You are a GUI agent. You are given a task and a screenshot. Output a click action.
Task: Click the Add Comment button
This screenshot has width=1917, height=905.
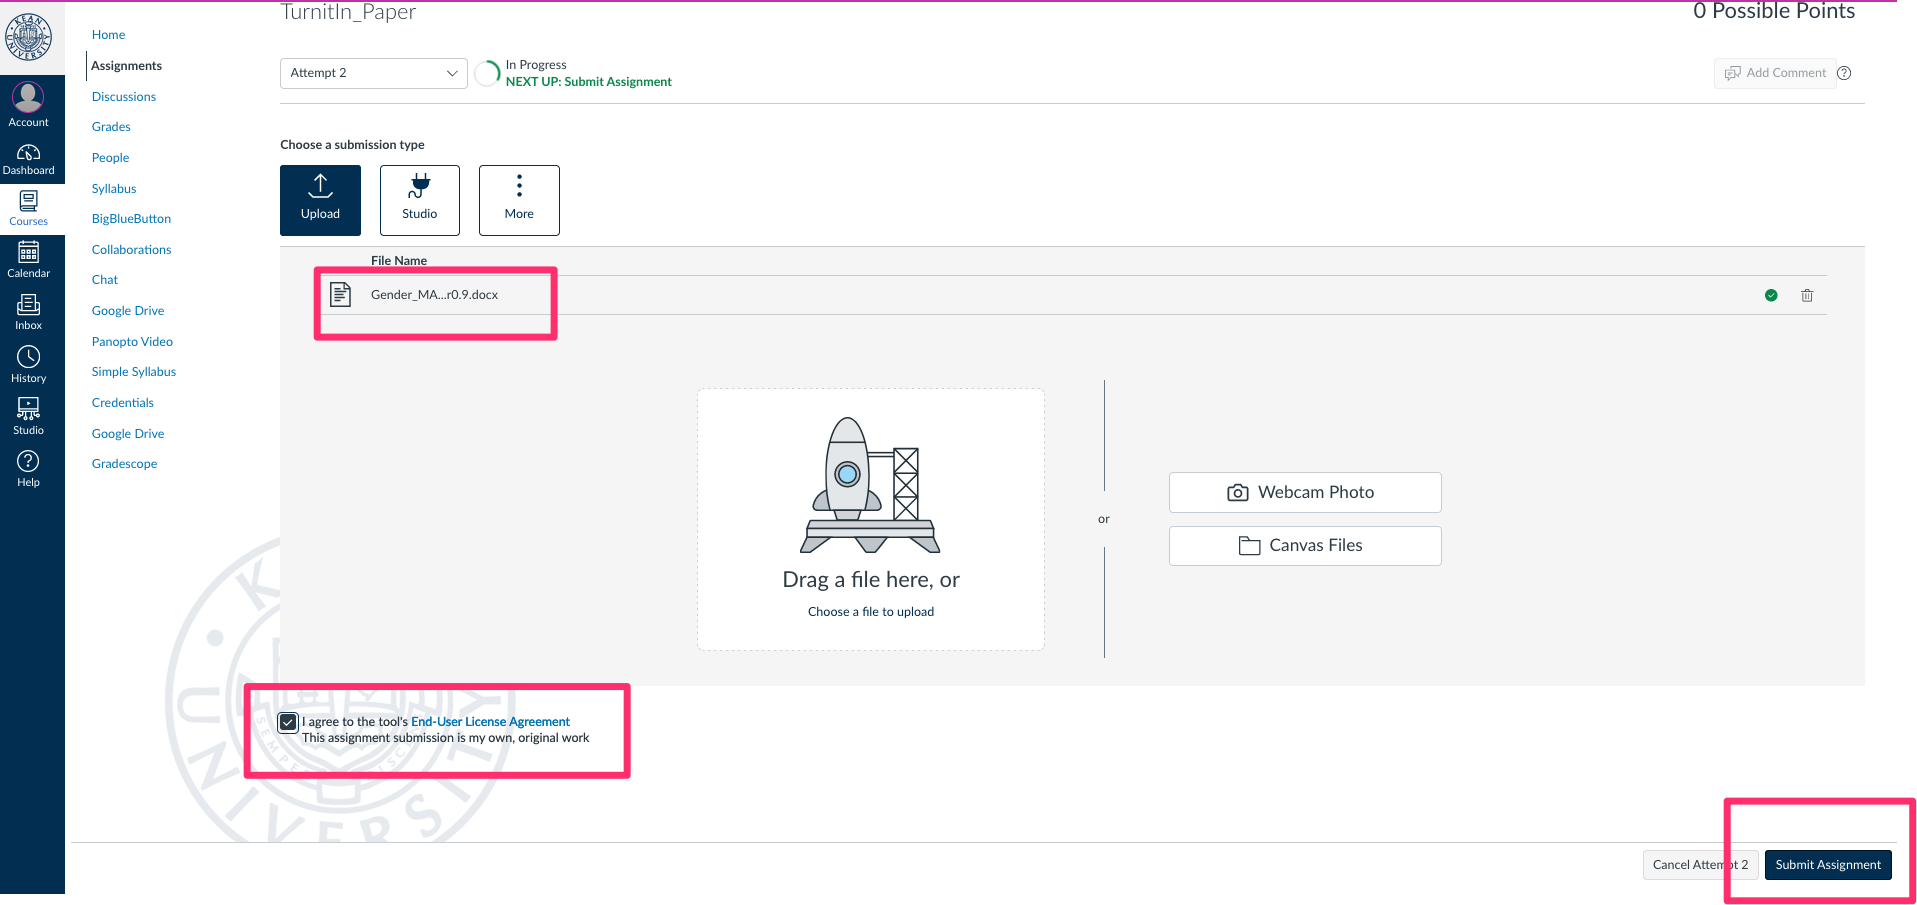click(x=1775, y=73)
